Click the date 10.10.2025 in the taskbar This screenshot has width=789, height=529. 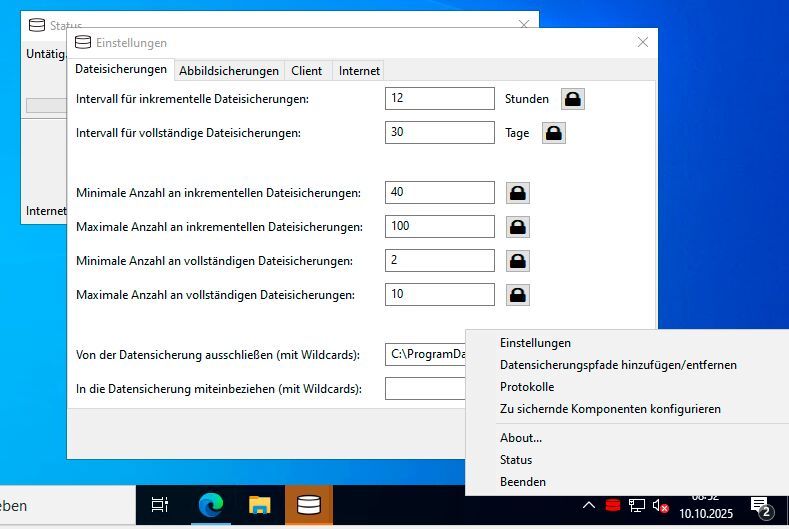(x=706, y=513)
